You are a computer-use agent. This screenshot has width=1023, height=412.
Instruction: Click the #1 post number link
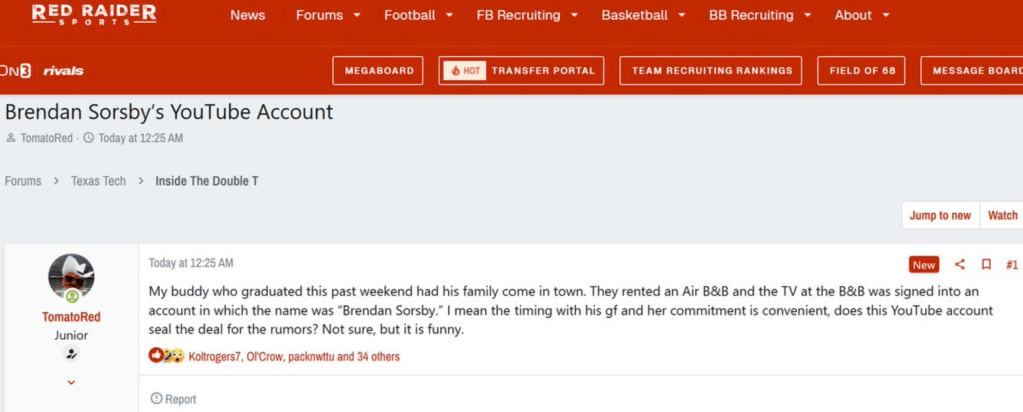click(x=1012, y=265)
